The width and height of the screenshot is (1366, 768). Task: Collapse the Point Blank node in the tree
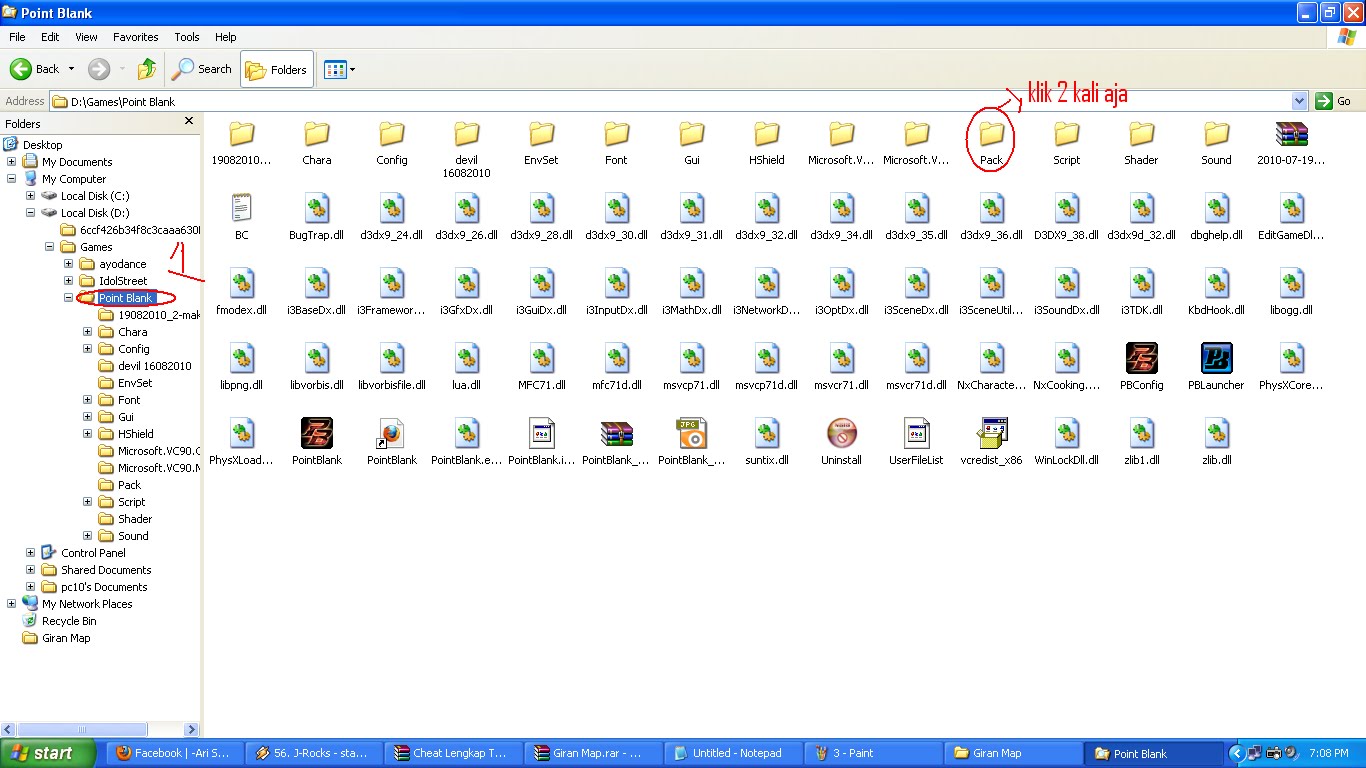(68, 298)
